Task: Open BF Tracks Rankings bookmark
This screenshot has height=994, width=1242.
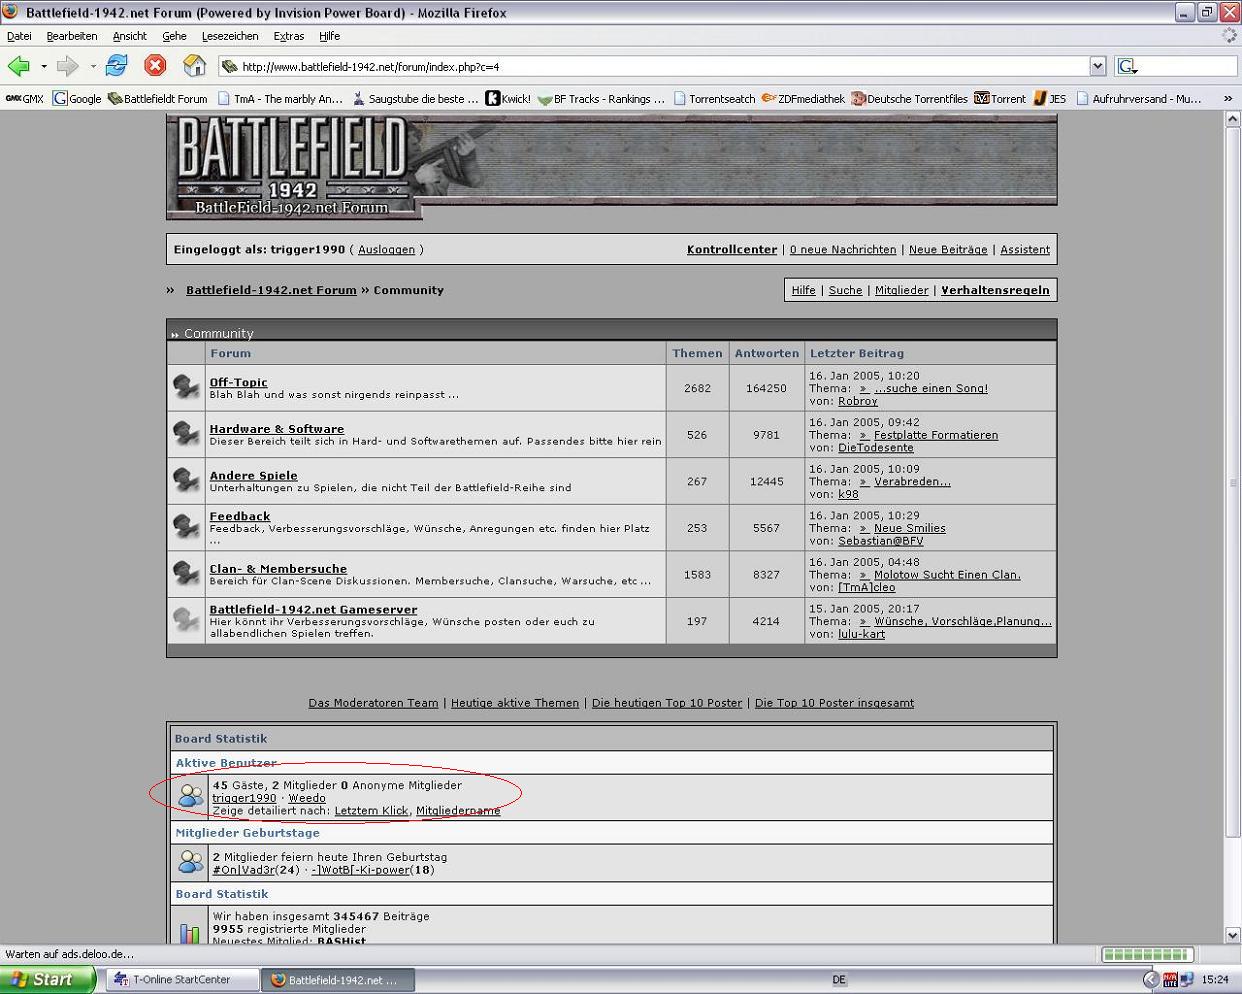Action: [602, 99]
